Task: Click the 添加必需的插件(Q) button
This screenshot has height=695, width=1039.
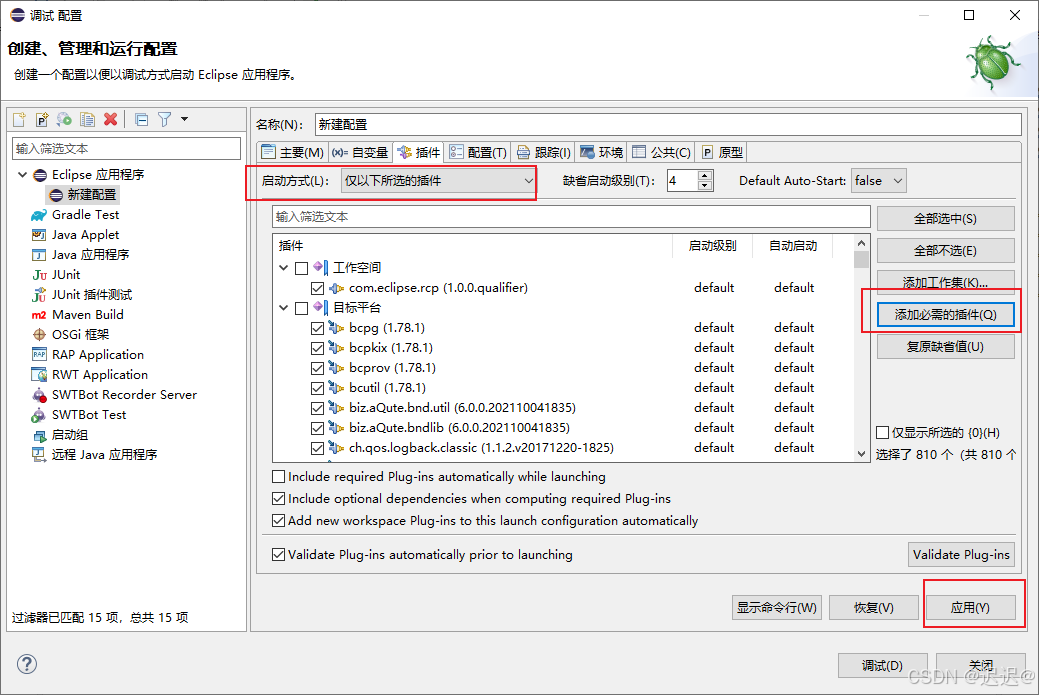Action: 946,315
